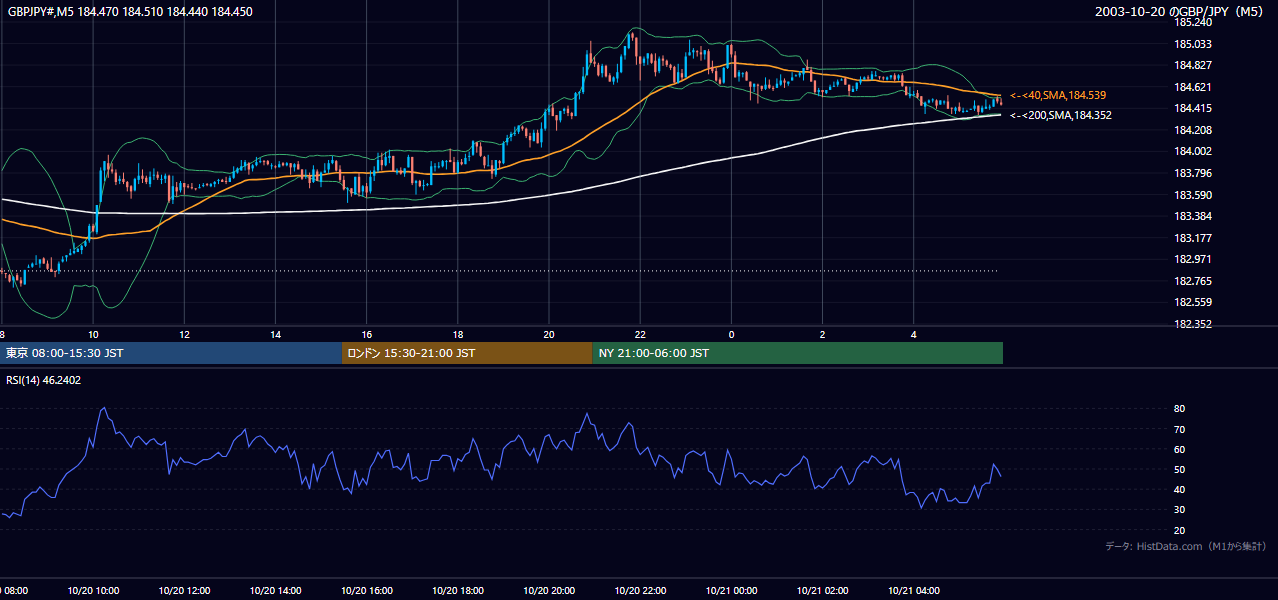Click the 184.415 price axis label
This screenshot has width=1278, height=600.
[x=1193, y=108]
